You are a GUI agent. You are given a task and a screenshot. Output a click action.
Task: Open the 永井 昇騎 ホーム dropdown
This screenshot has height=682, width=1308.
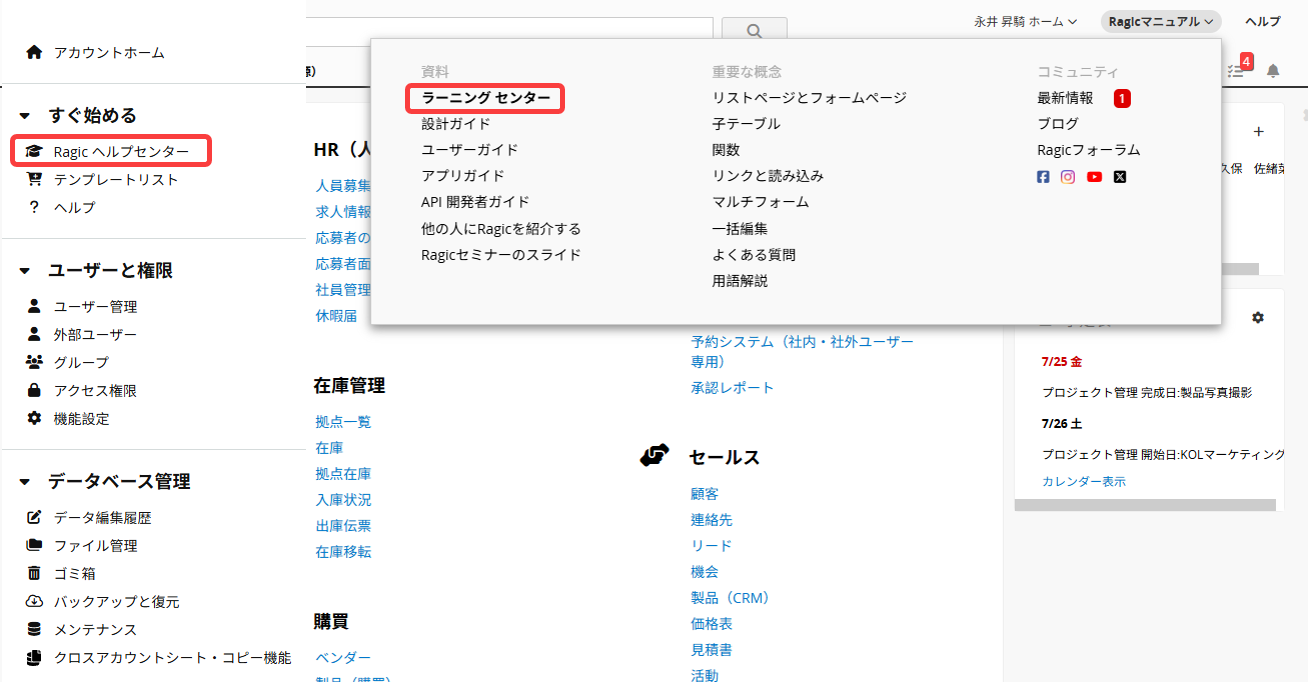(x=1025, y=21)
